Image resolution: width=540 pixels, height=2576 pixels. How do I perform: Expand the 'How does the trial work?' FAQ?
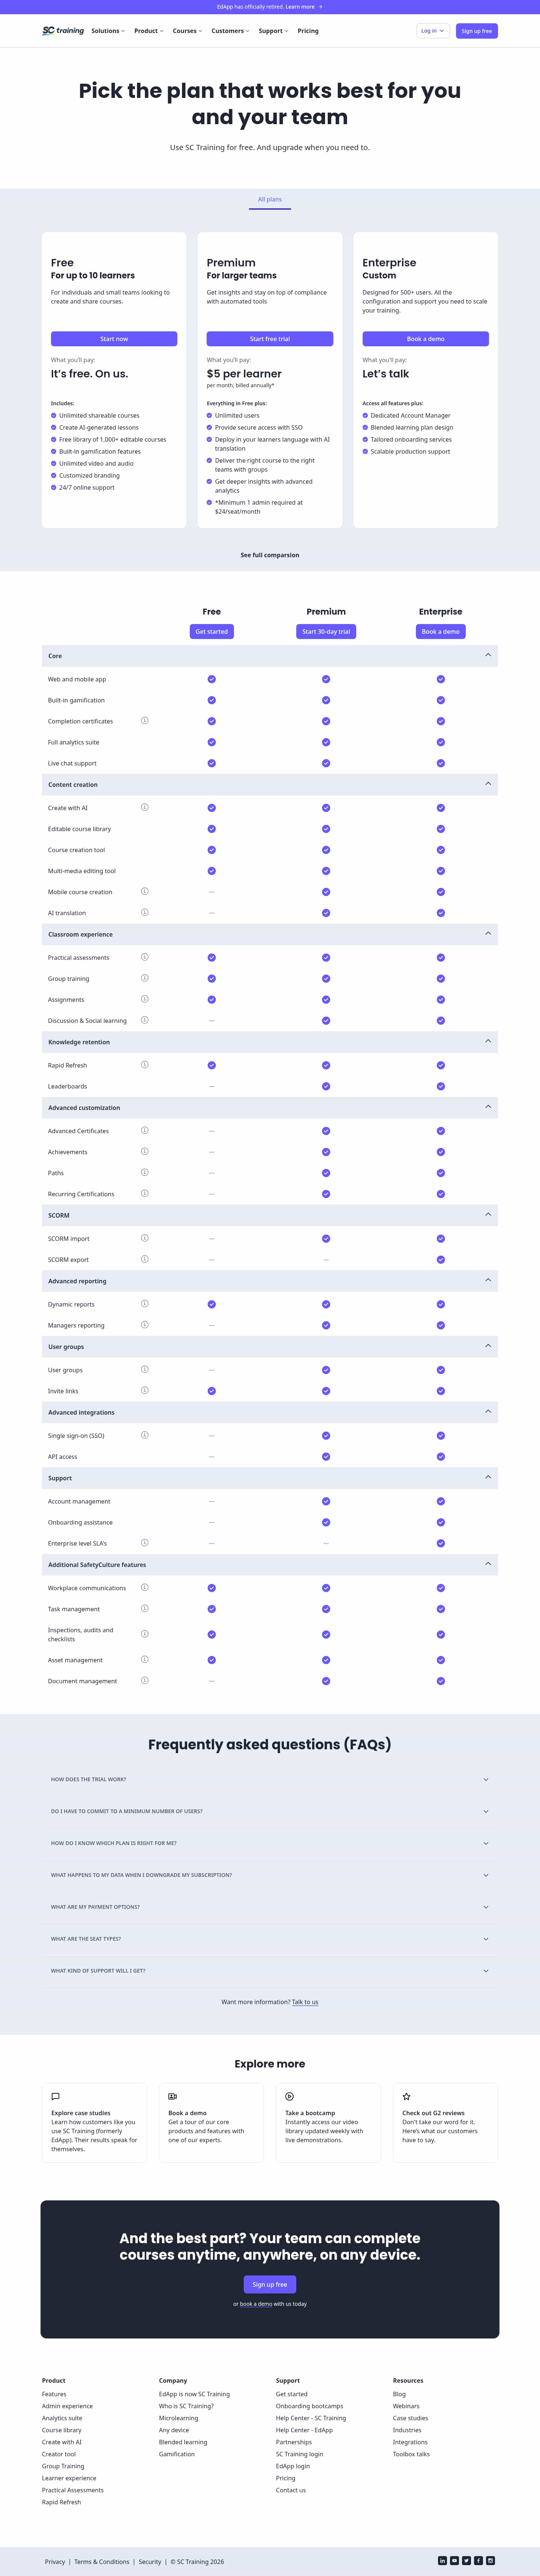pyautogui.click(x=270, y=1779)
